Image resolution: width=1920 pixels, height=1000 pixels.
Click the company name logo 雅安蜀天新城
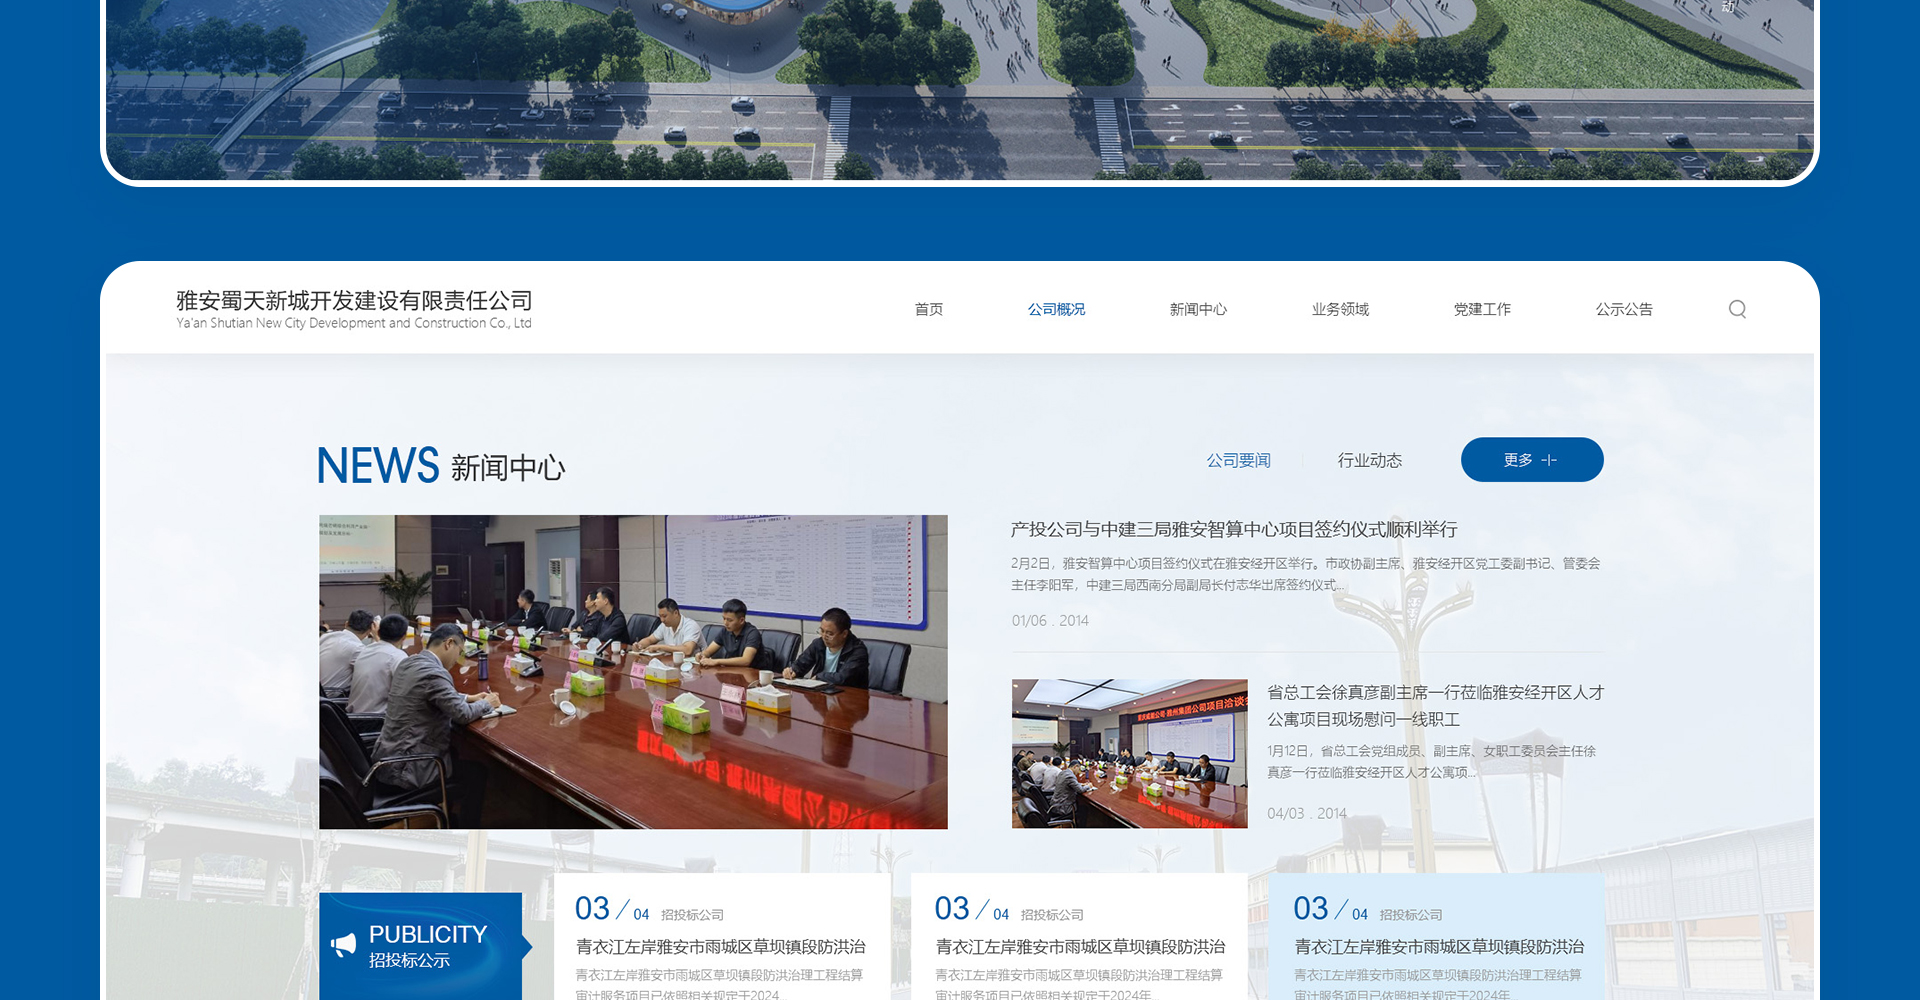click(x=354, y=309)
